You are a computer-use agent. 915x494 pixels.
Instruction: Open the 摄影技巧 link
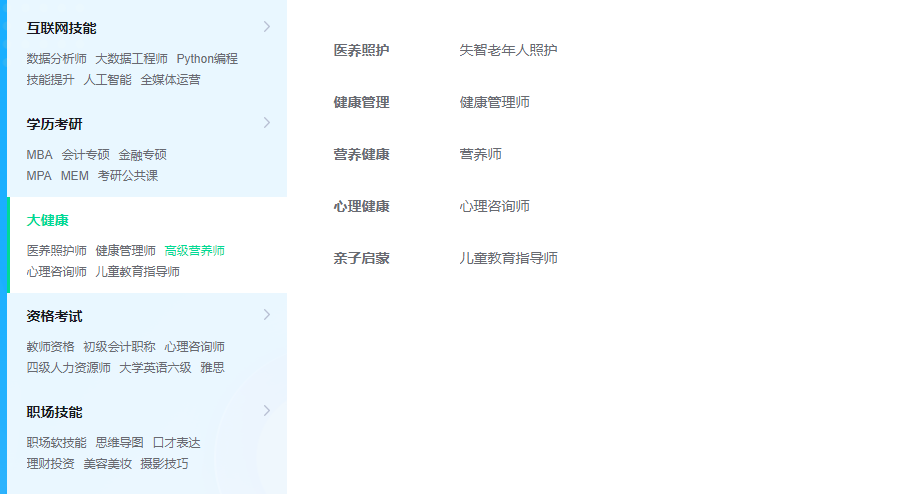[163, 464]
